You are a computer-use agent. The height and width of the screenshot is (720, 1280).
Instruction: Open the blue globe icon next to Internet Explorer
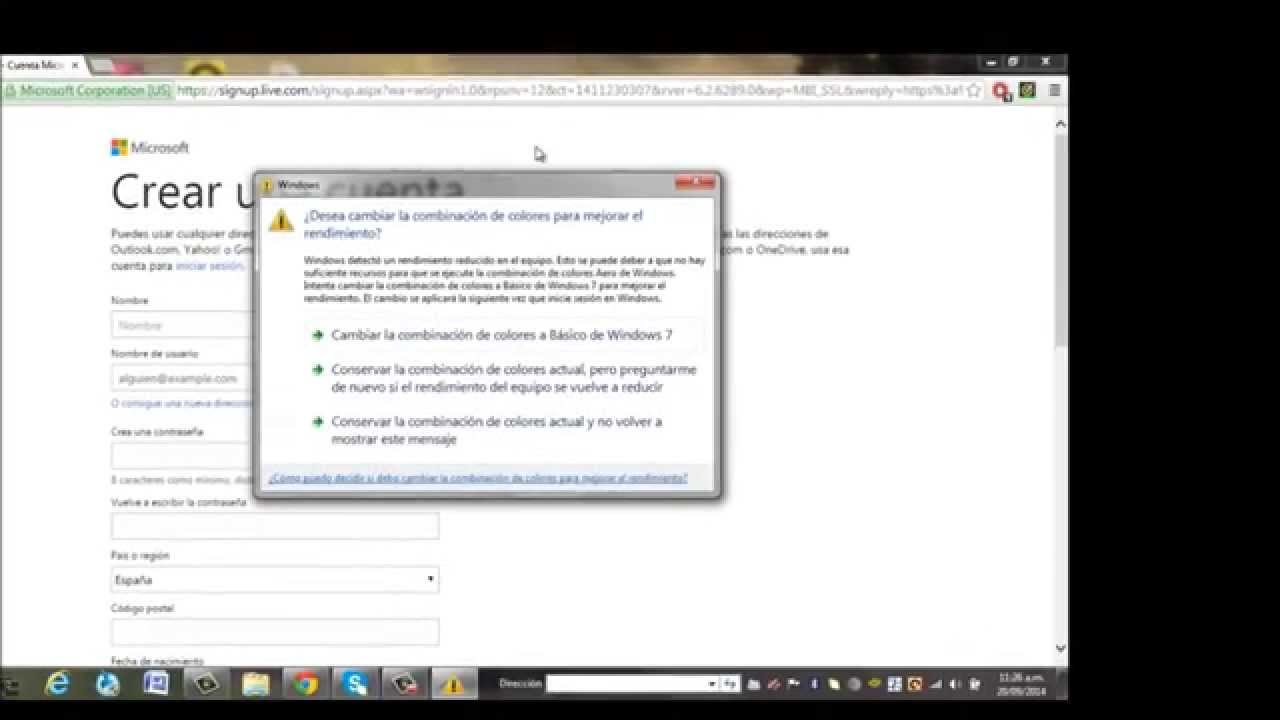[108, 684]
